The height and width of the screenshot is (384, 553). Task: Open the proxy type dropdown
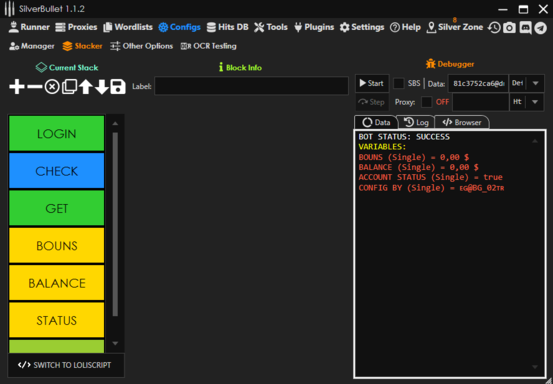pyautogui.click(x=526, y=102)
